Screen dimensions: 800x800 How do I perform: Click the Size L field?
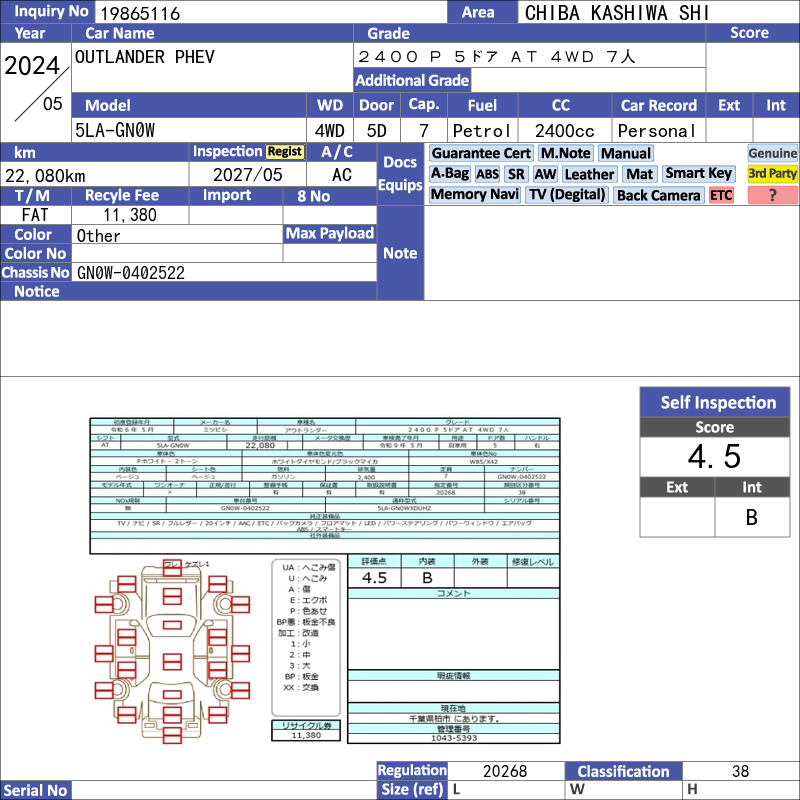pyautogui.click(x=506, y=790)
